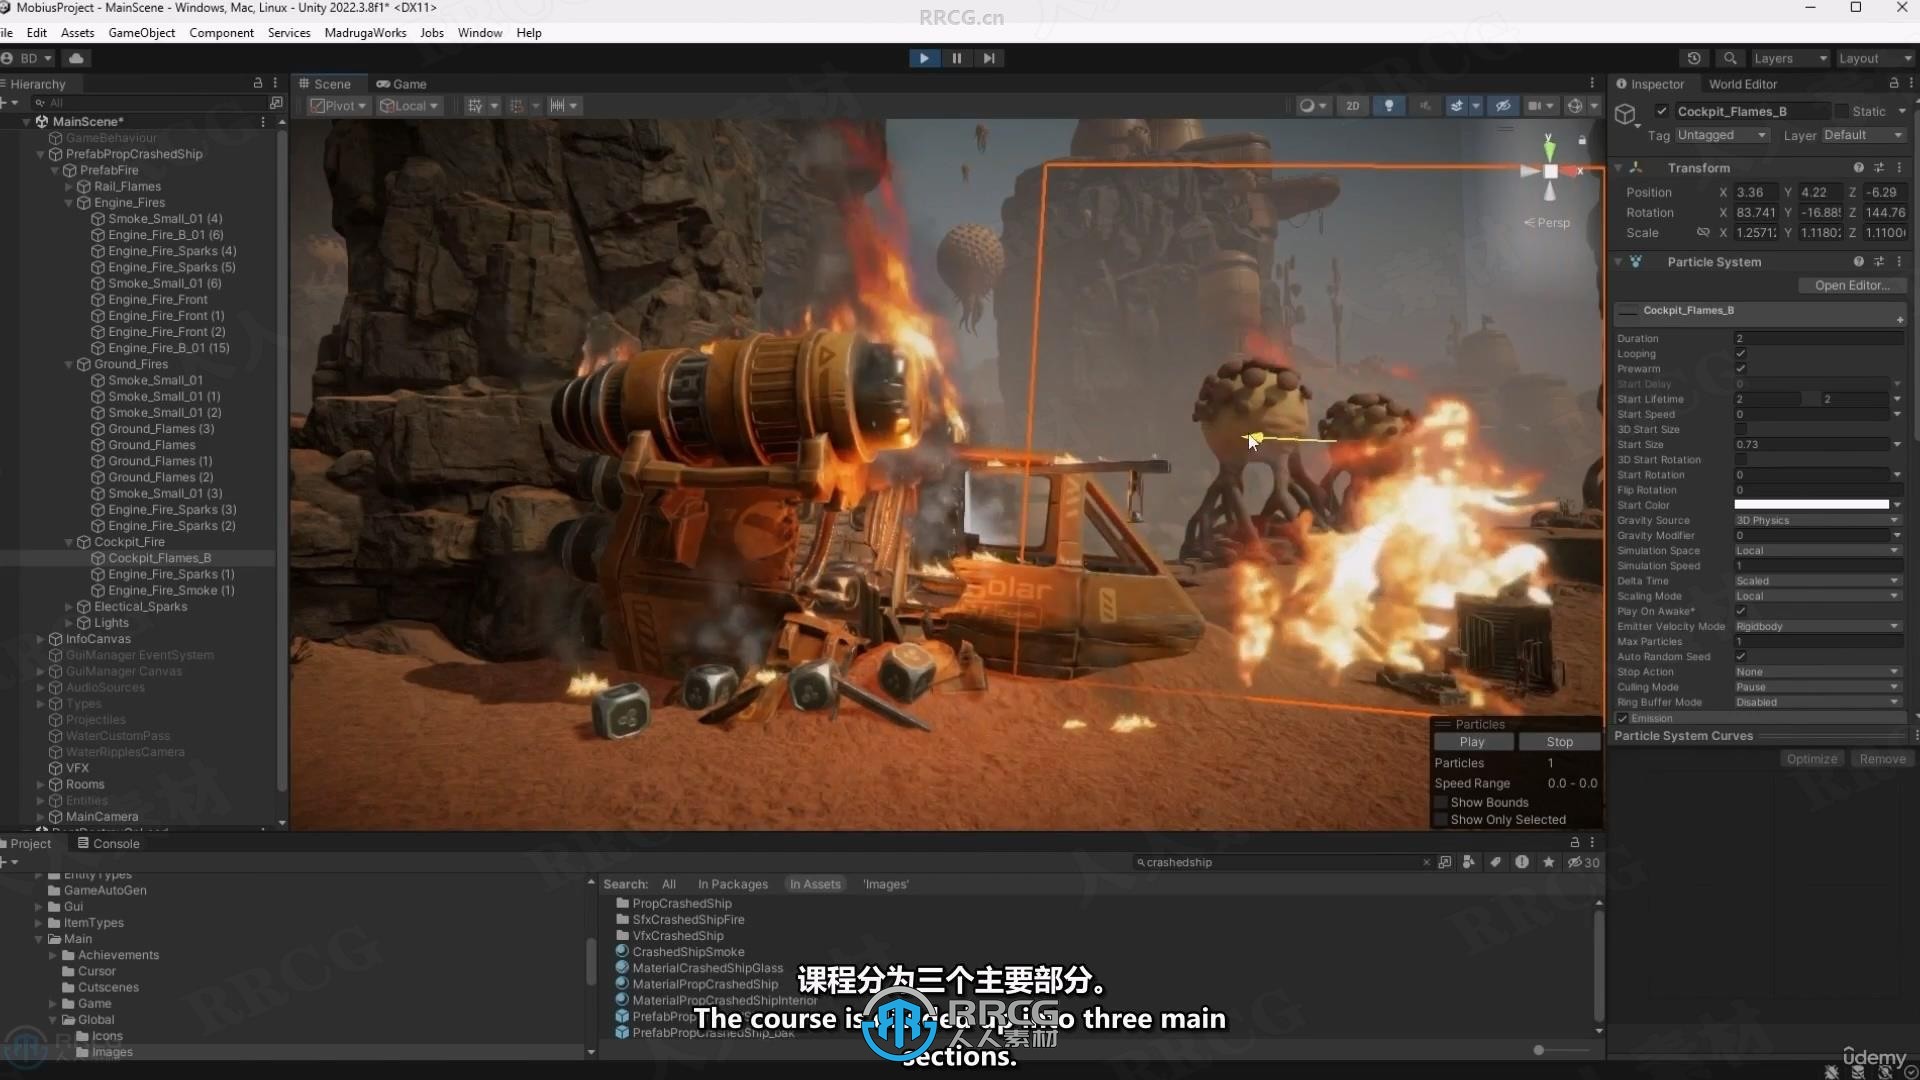Click the Play mode button
Screen dimensions: 1920x1080
pyautogui.click(x=923, y=58)
